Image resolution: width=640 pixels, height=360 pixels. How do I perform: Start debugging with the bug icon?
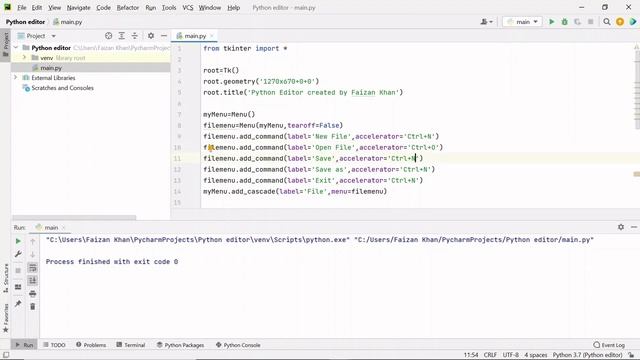point(564,22)
